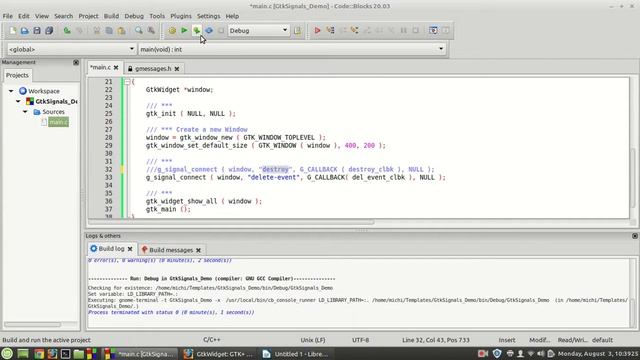Open the Find dialog with magnifier icon

click(139, 31)
